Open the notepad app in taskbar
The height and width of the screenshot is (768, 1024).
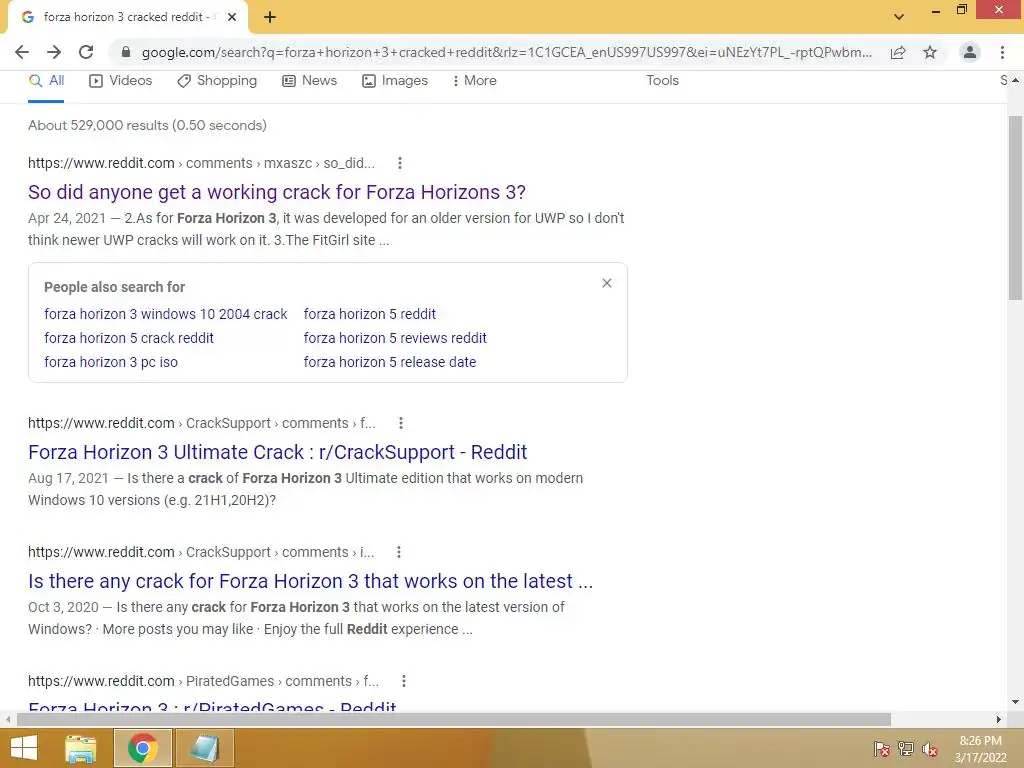point(204,748)
